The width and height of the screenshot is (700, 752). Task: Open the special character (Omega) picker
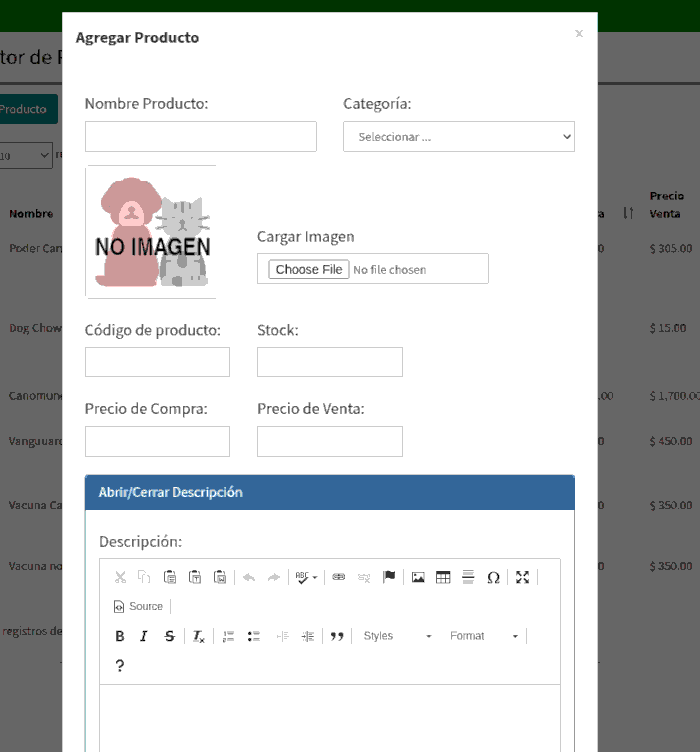(493, 577)
